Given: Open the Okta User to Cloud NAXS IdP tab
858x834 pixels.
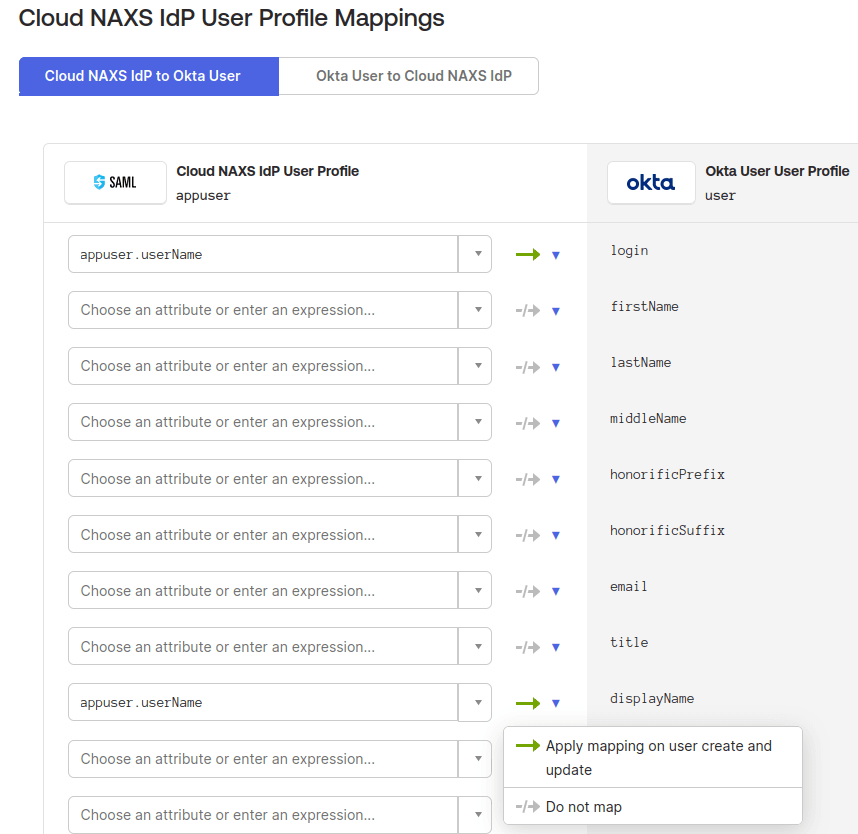Looking at the screenshot, I should 409,76.
